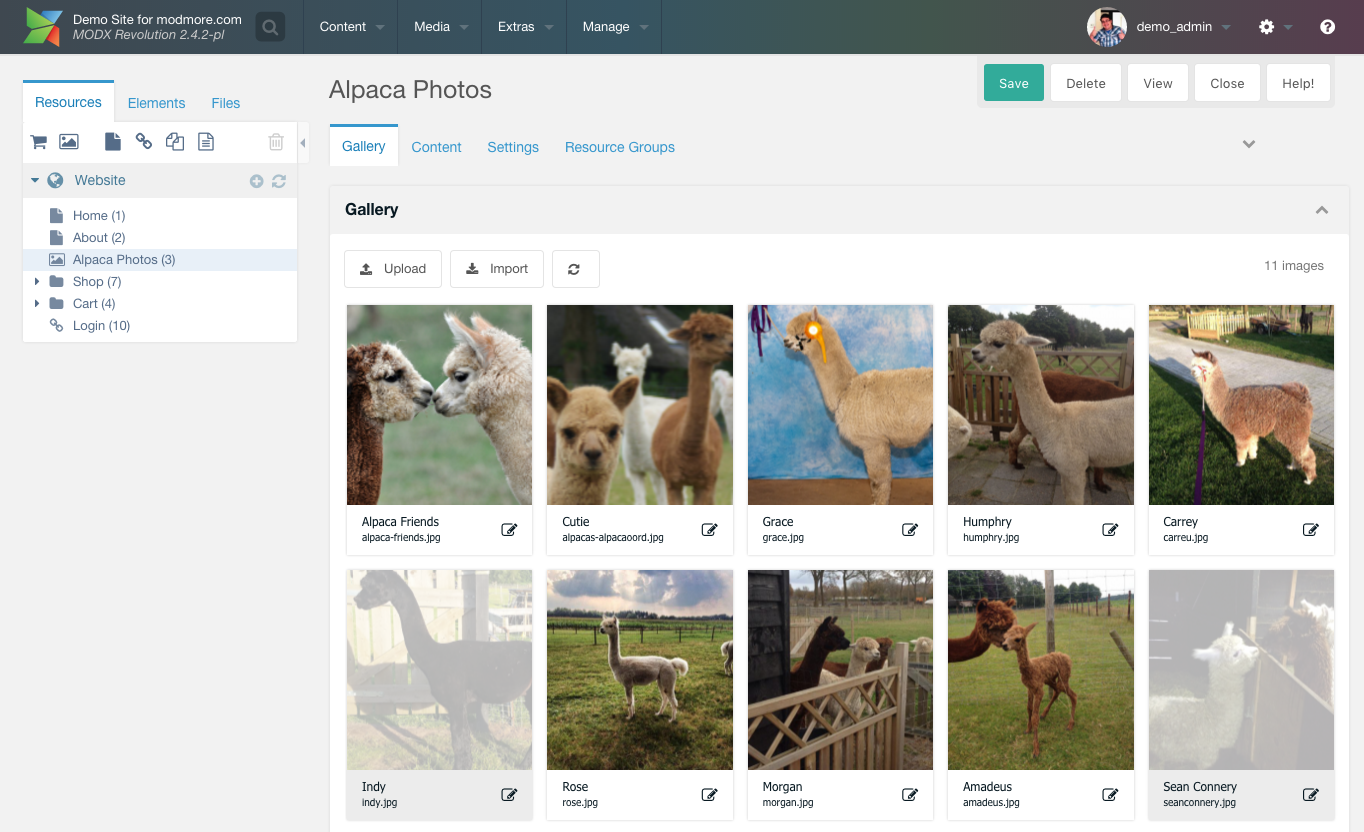Collapse the Website context tree arrow
The image size is (1364, 832).
(35, 181)
